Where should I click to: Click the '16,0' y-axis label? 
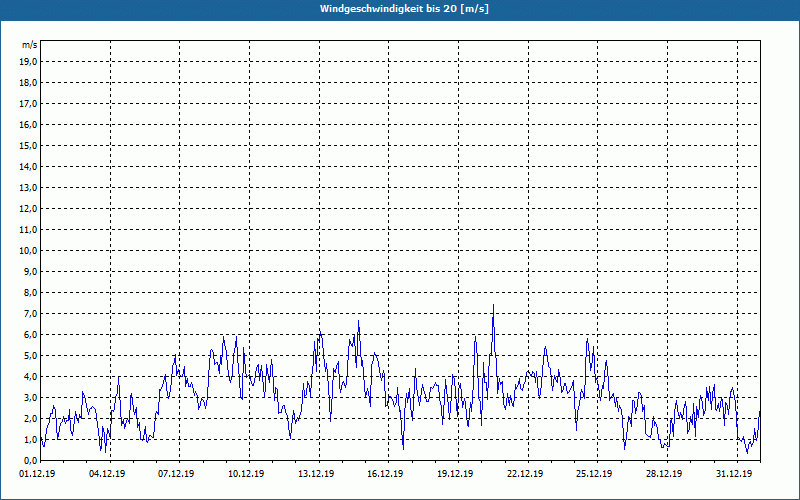(28, 124)
